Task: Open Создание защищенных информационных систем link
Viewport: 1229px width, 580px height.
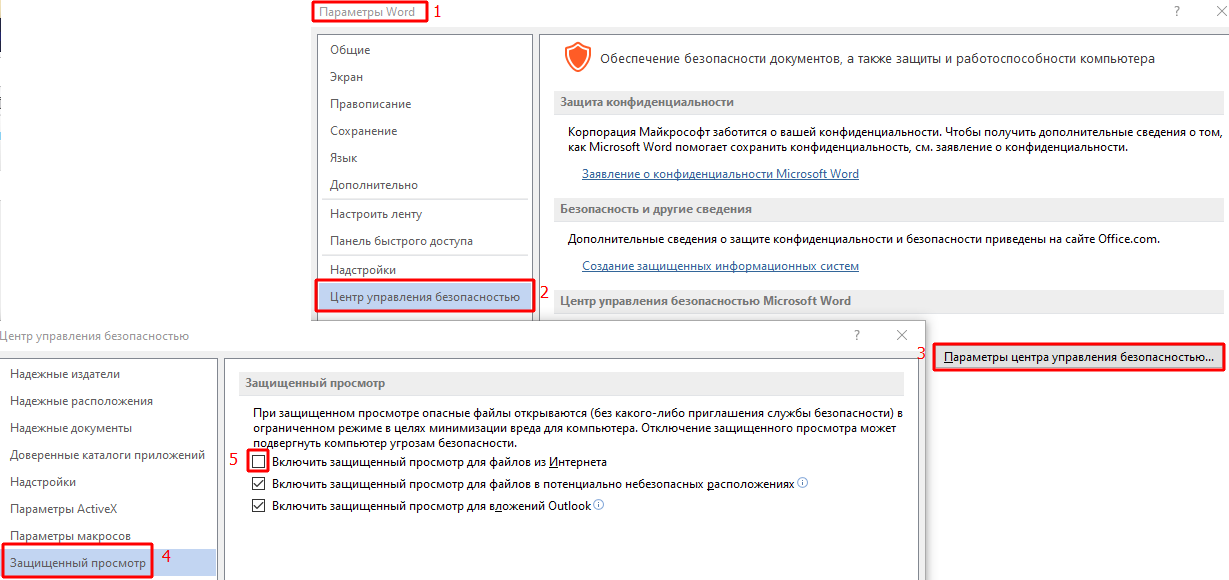Action: [720, 266]
